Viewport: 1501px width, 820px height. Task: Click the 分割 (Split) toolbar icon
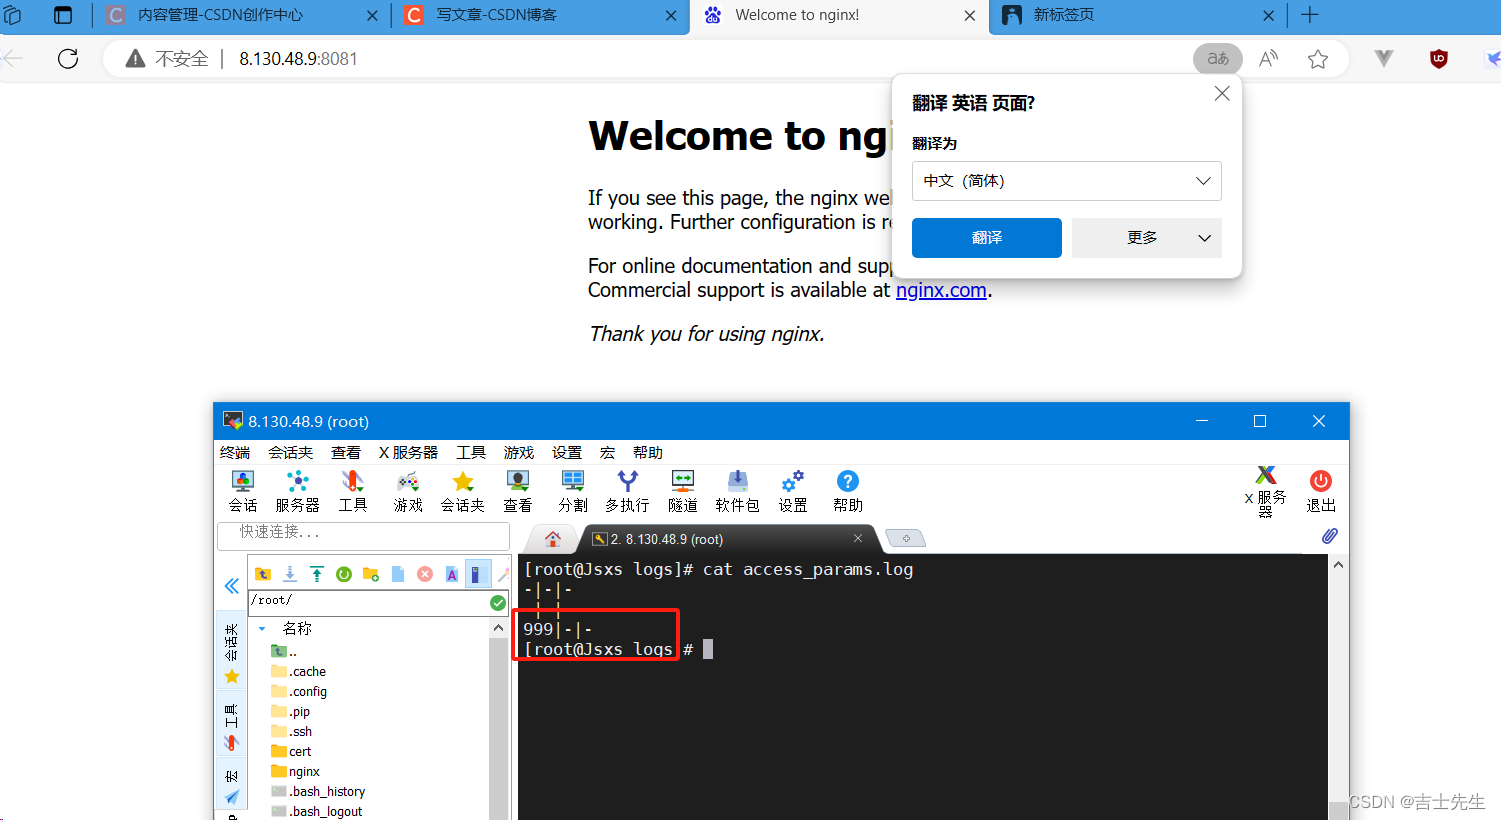click(573, 491)
